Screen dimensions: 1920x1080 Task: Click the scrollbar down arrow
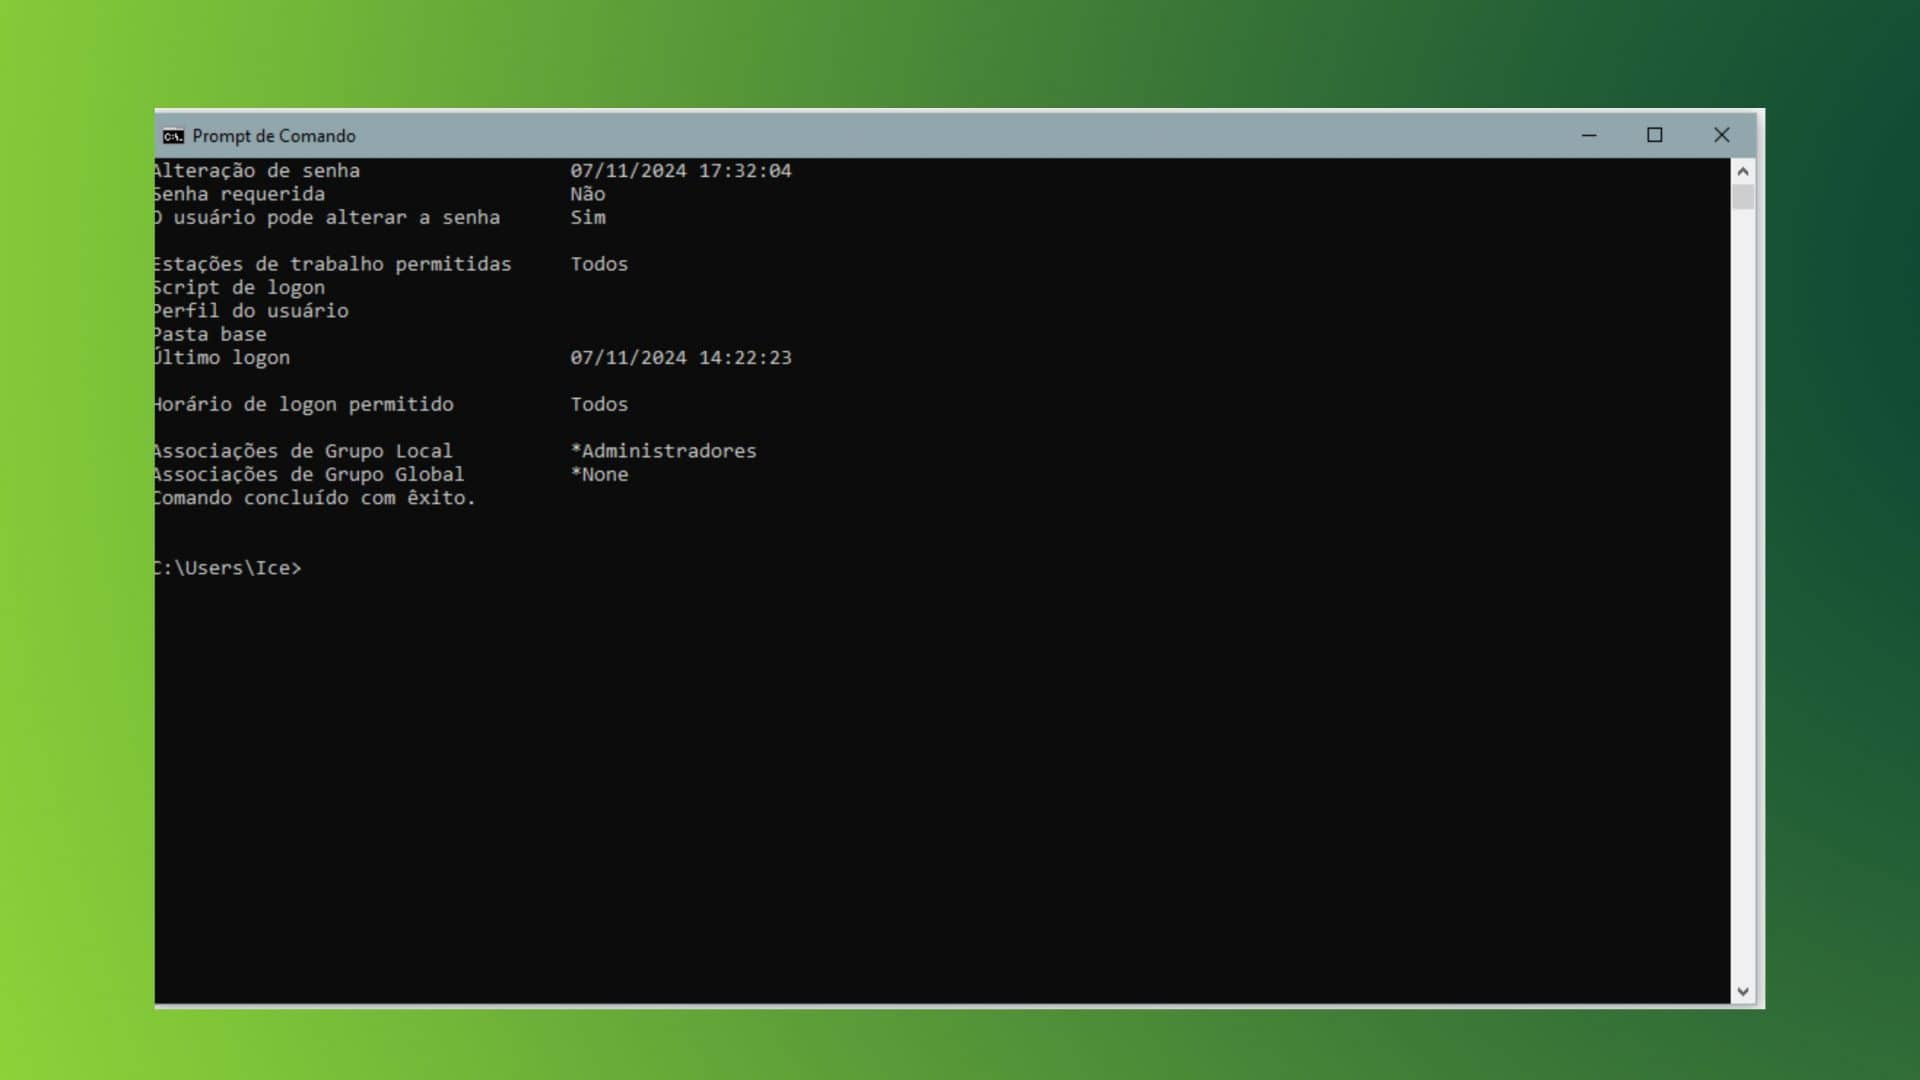(x=1743, y=992)
